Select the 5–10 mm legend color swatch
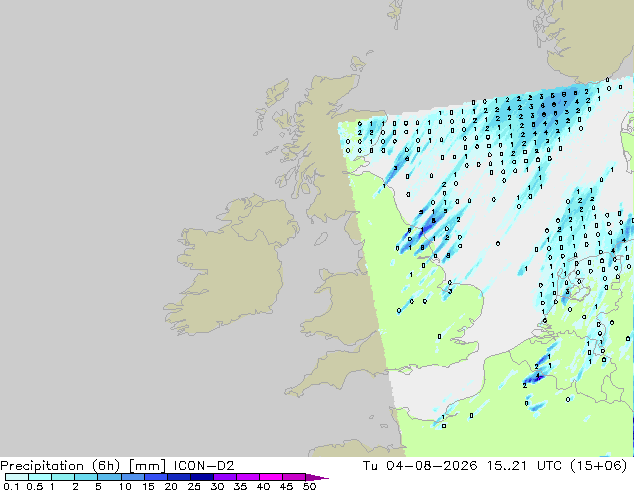The width and height of the screenshot is (634, 490). [109, 477]
